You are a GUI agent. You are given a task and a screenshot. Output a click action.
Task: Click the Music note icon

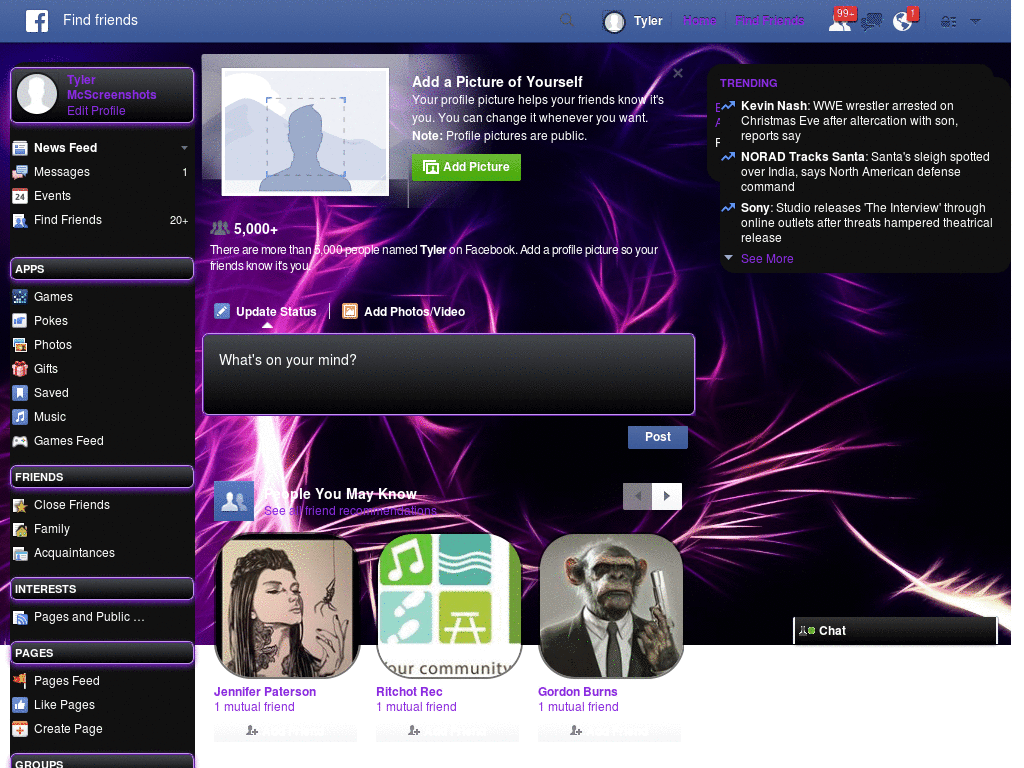(20, 417)
